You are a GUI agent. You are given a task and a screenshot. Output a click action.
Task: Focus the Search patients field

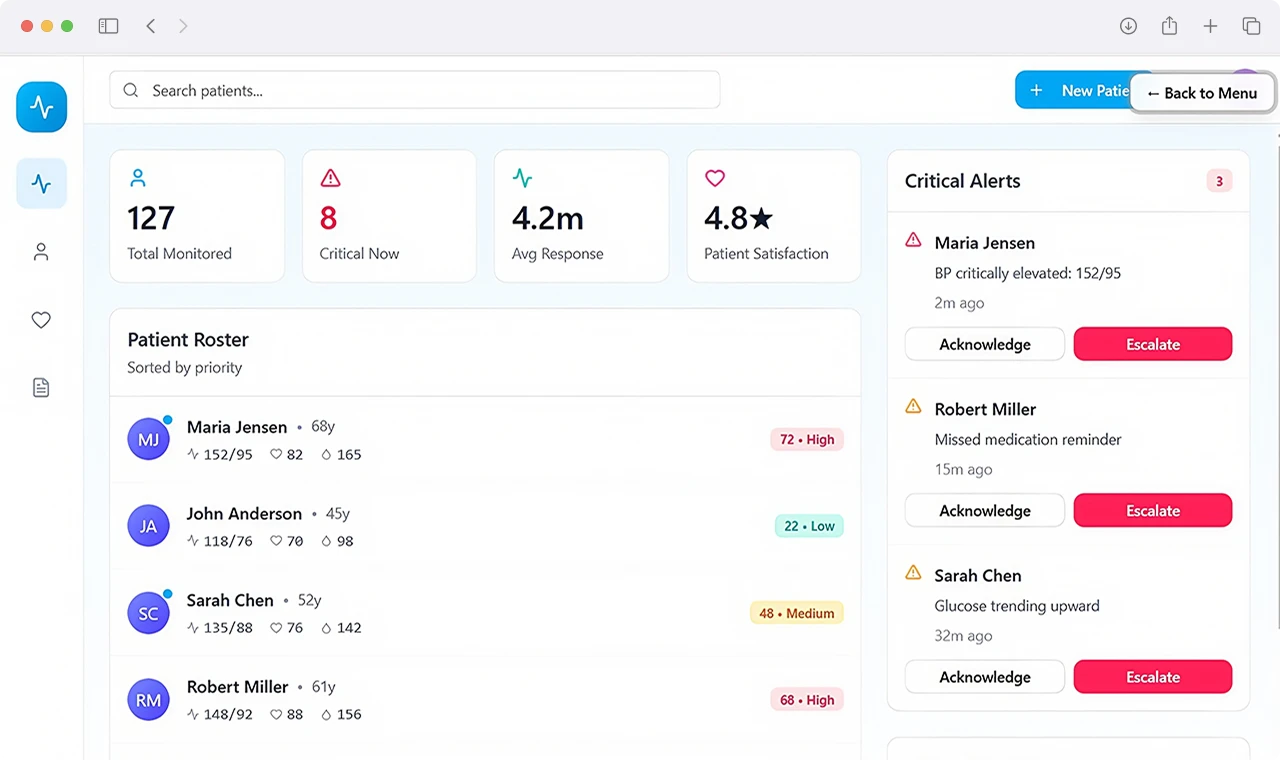click(x=415, y=90)
